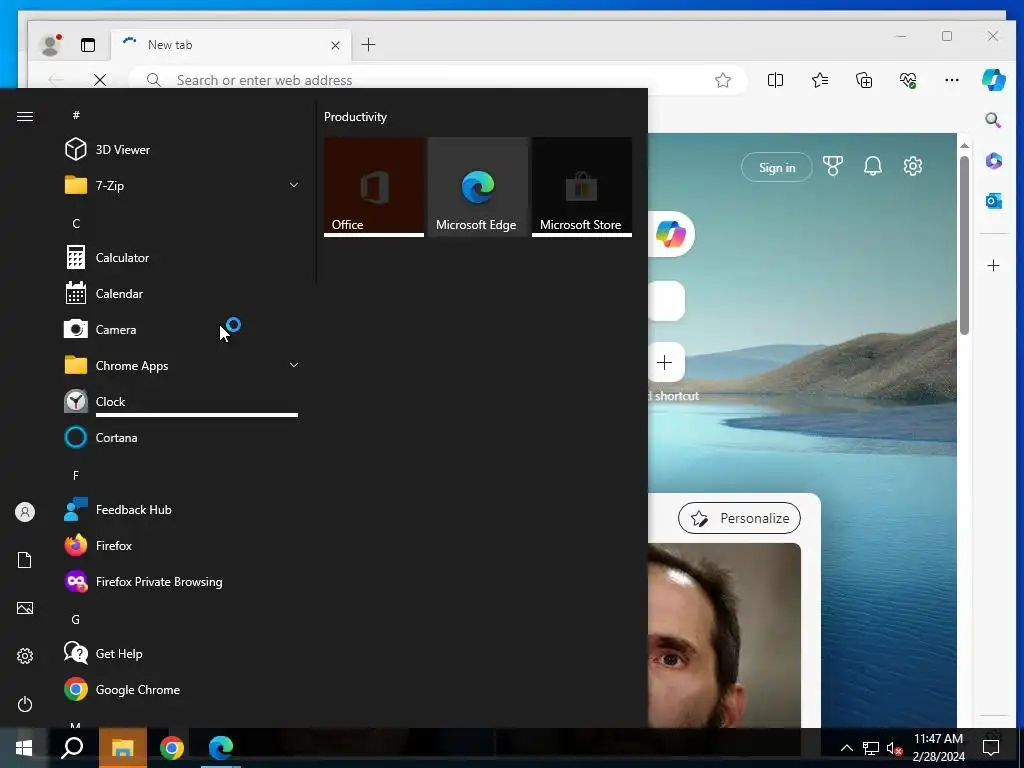Expand the 7-Zip folder chevron
The width and height of the screenshot is (1024, 768).
pyautogui.click(x=294, y=185)
